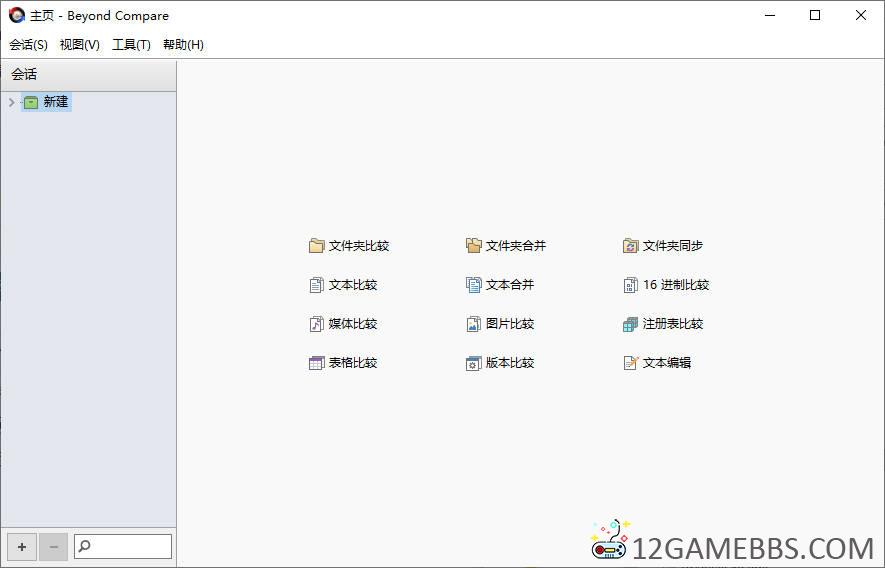Image resolution: width=885 pixels, height=568 pixels.
Task: Click the 文件夹比较 label
Action: tap(359, 246)
